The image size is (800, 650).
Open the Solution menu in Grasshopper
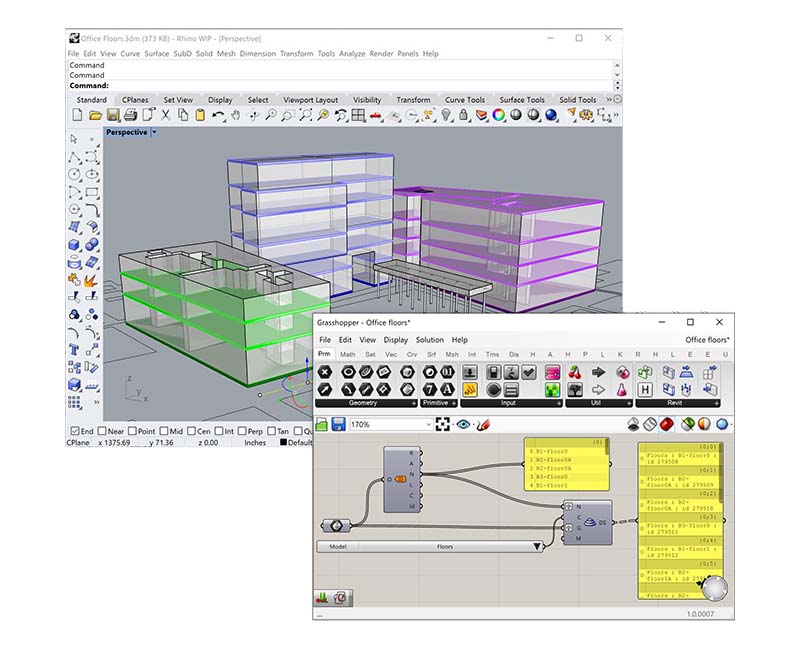(429, 340)
